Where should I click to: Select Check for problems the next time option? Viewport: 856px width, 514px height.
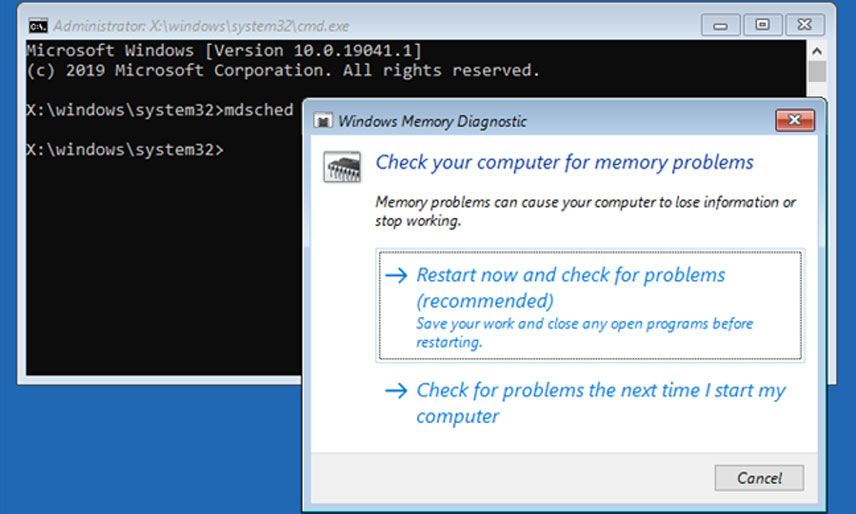pyautogui.click(x=590, y=403)
